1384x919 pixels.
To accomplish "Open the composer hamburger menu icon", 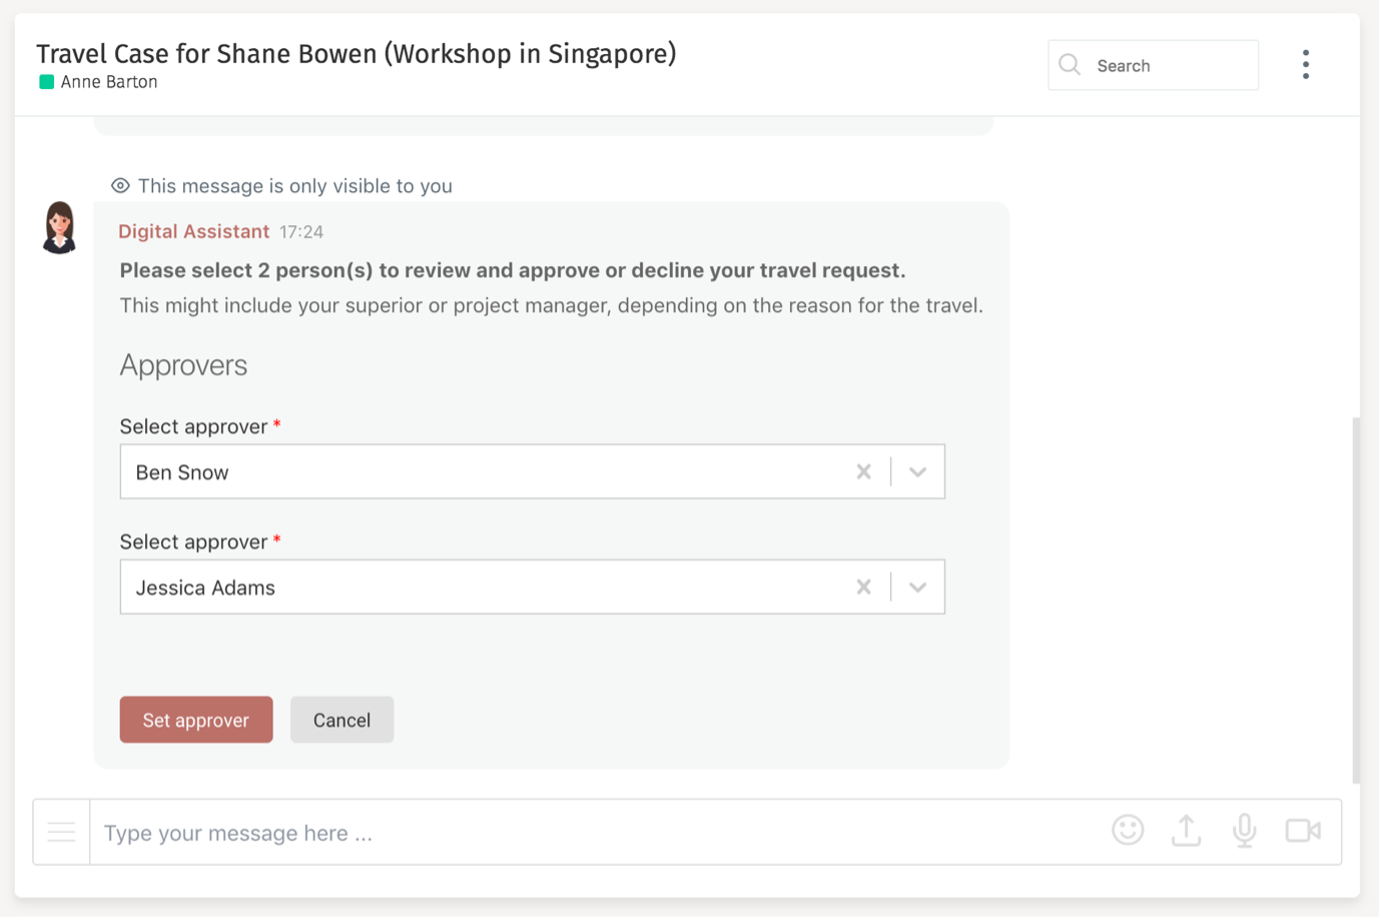I will 61,831.
